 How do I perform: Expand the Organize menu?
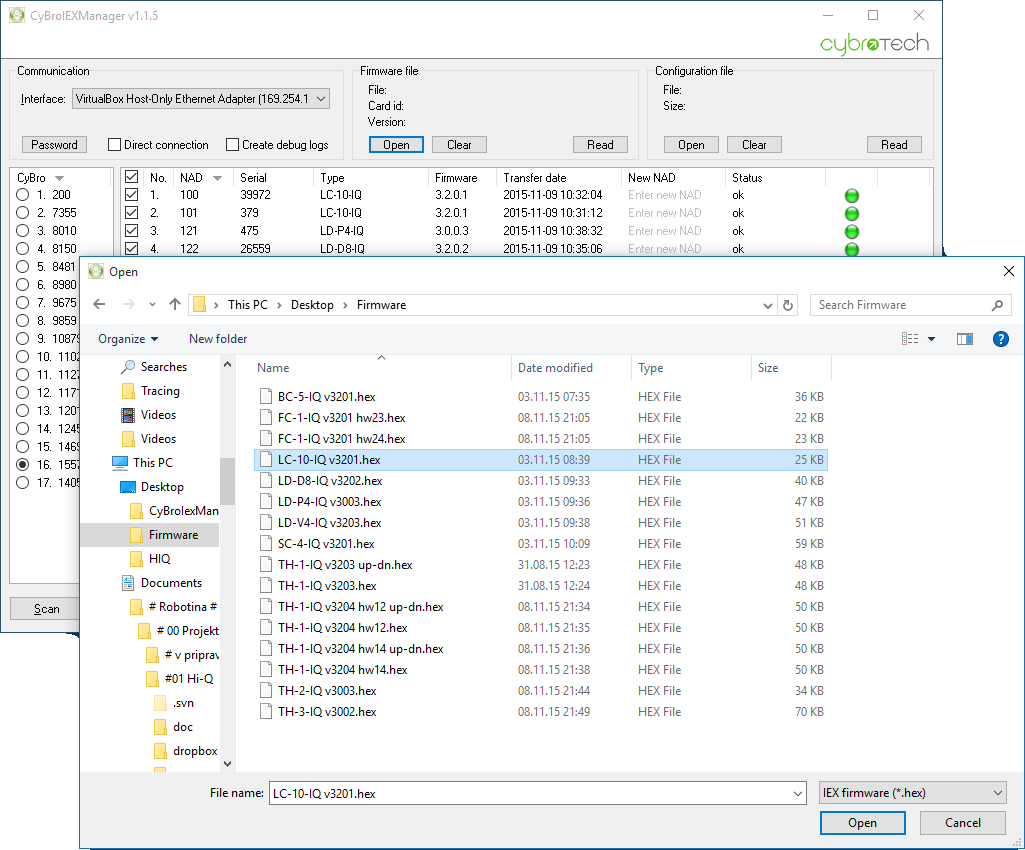pos(128,339)
